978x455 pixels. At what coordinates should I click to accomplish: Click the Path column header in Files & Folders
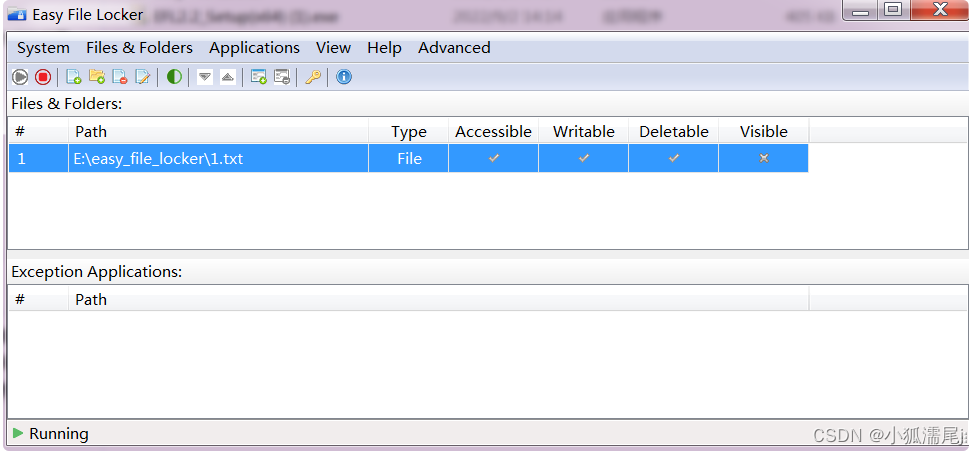(218, 132)
